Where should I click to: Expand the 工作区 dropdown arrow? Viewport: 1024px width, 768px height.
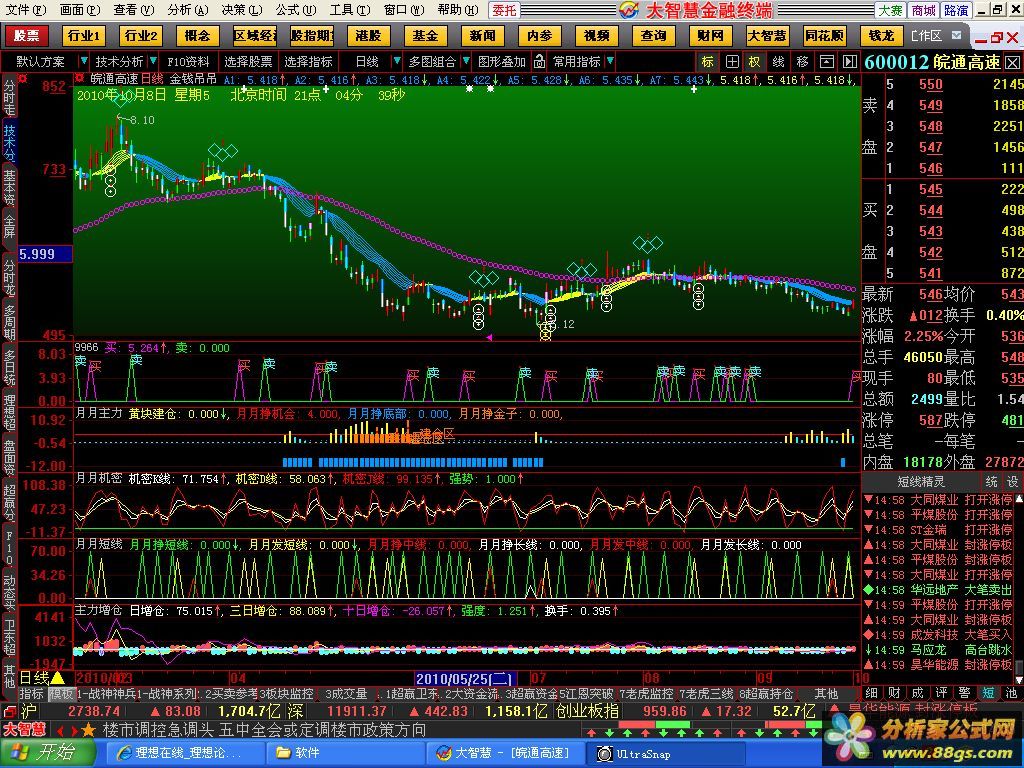pyautogui.click(x=957, y=35)
